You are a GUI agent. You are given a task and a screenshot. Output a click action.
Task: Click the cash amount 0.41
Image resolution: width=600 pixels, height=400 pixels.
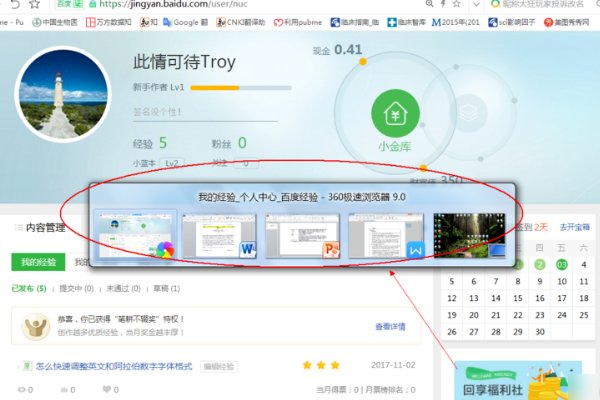click(x=348, y=49)
